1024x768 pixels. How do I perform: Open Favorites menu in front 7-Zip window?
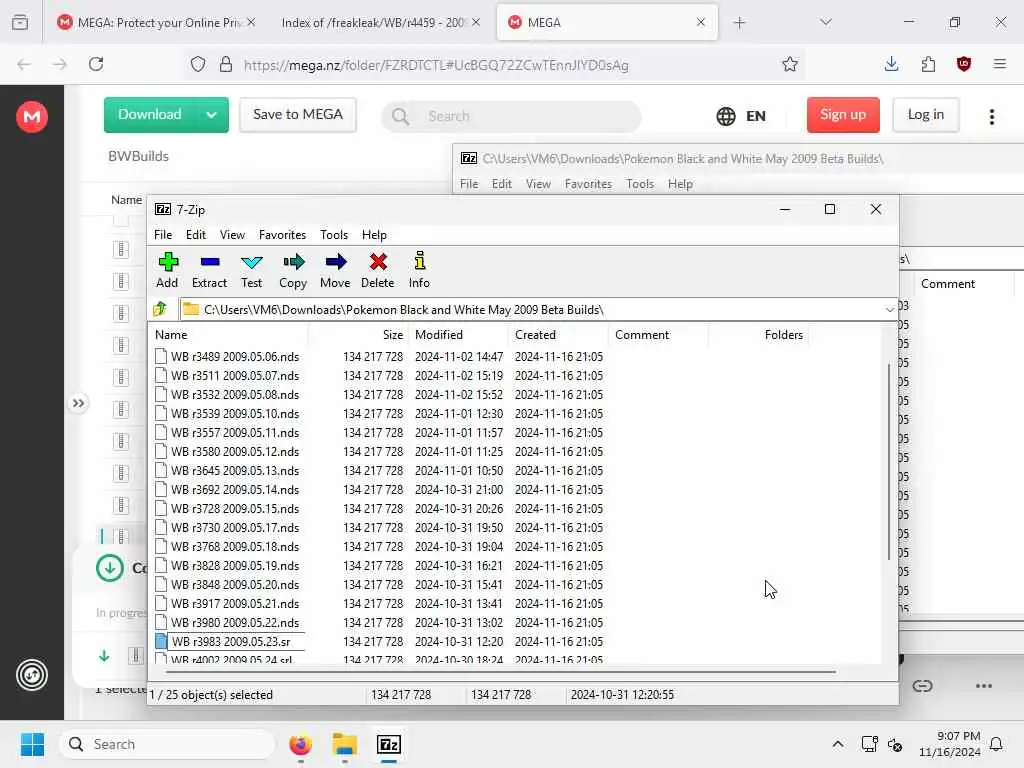coord(282,234)
